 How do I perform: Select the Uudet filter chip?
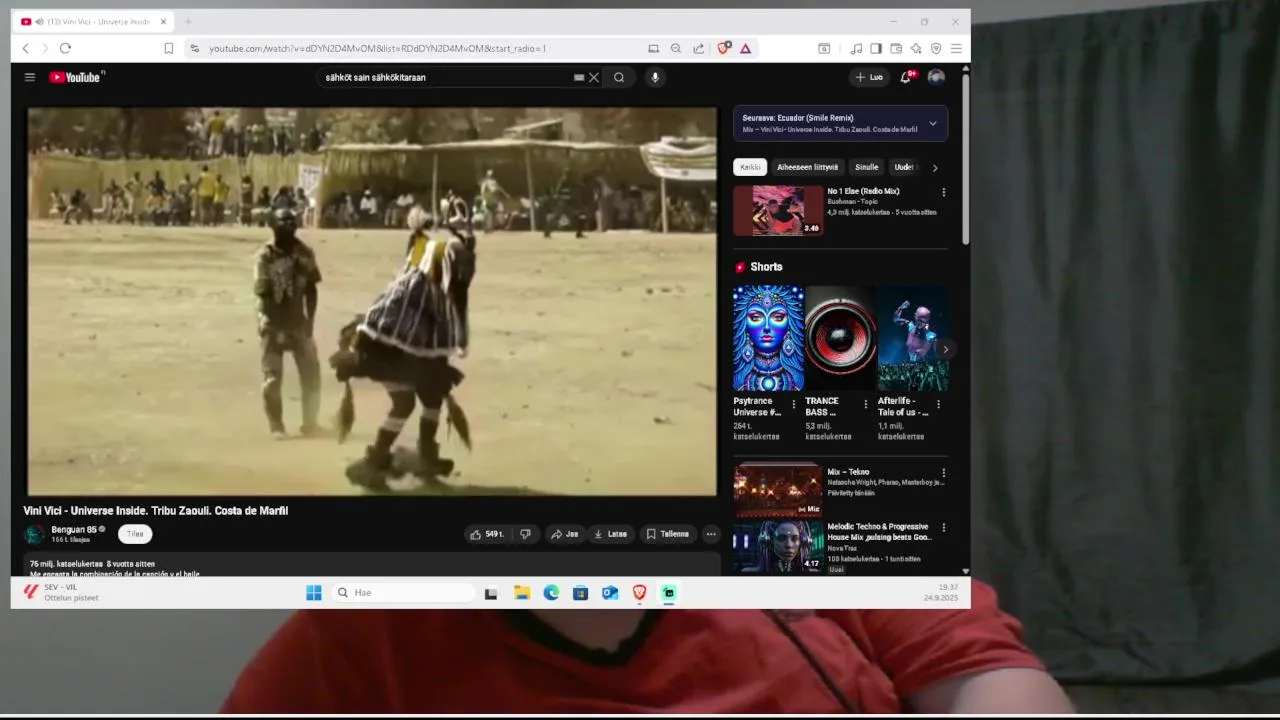coord(904,167)
